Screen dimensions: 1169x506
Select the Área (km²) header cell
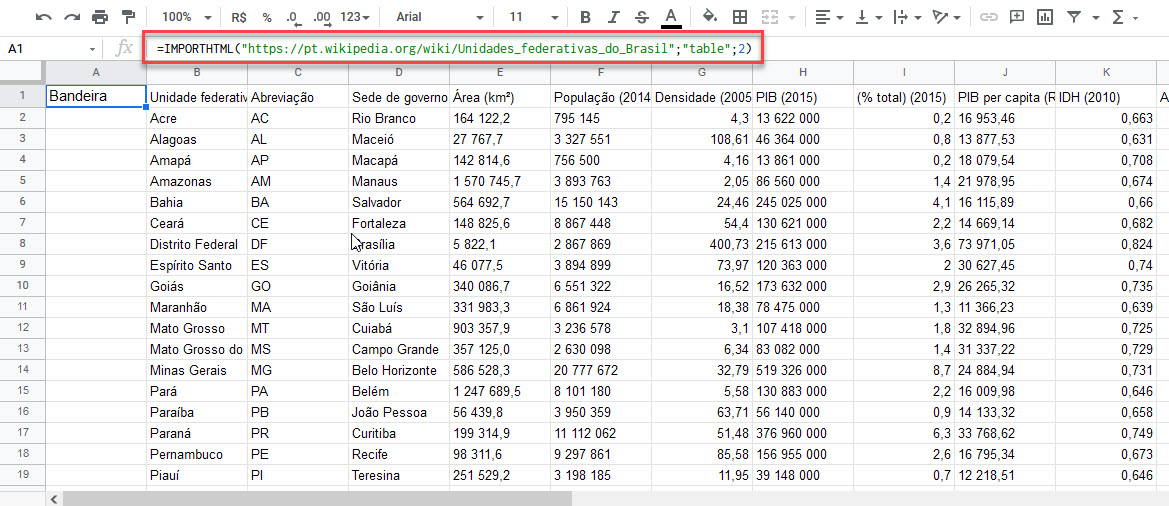(x=500, y=97)
